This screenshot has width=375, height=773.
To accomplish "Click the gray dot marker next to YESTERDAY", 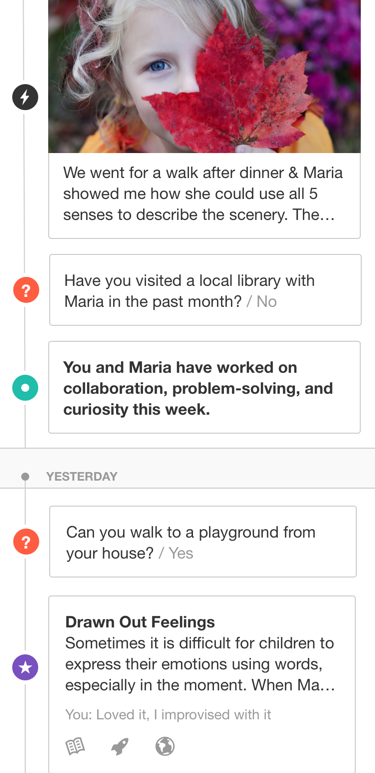I will (25, 477).
